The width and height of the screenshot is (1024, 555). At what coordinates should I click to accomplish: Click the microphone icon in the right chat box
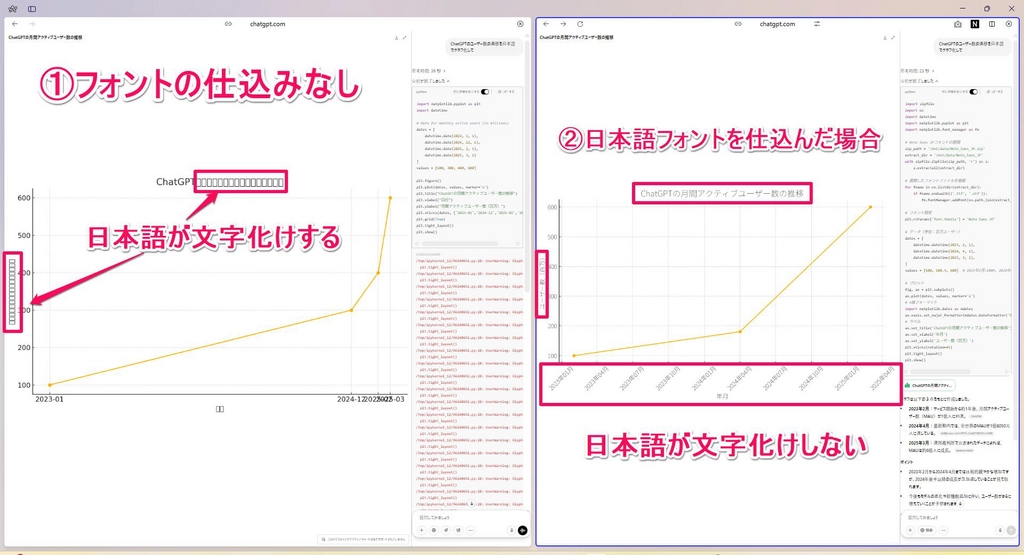click(x=1000, y=530)
